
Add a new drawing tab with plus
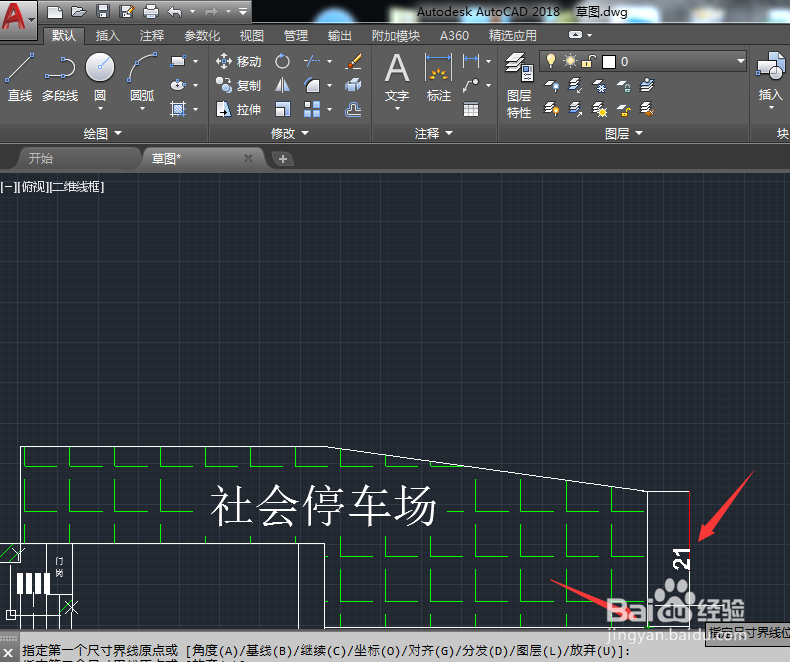(283, 159)
